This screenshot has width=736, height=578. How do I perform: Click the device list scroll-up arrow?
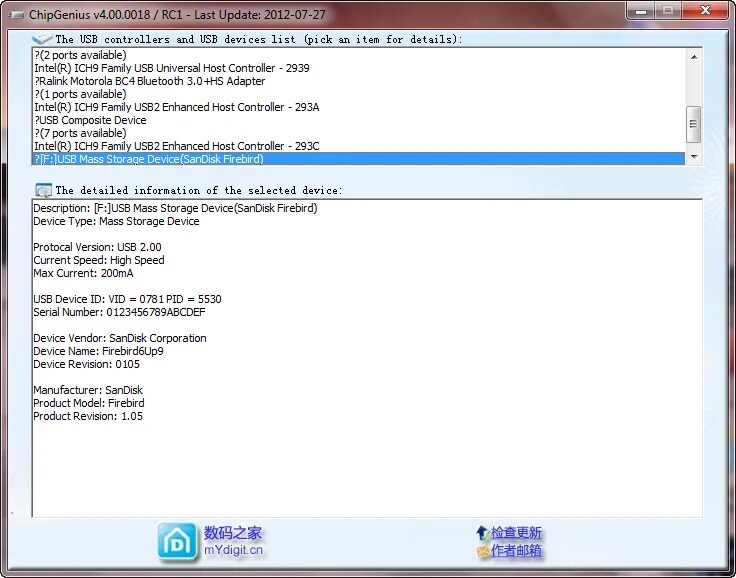694,57
